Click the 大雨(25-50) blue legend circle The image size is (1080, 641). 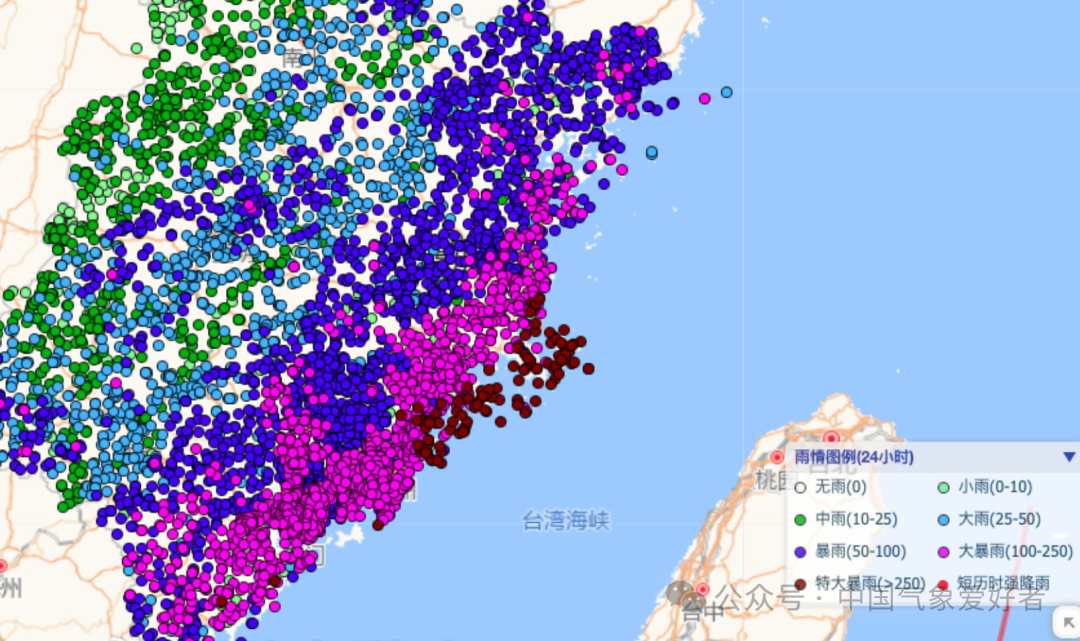942,519
